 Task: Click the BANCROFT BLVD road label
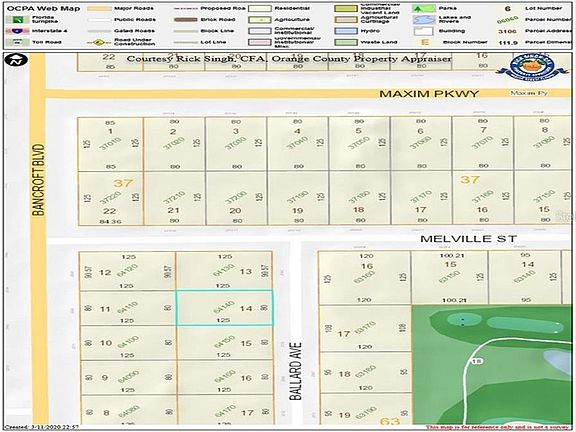point(38,180)
